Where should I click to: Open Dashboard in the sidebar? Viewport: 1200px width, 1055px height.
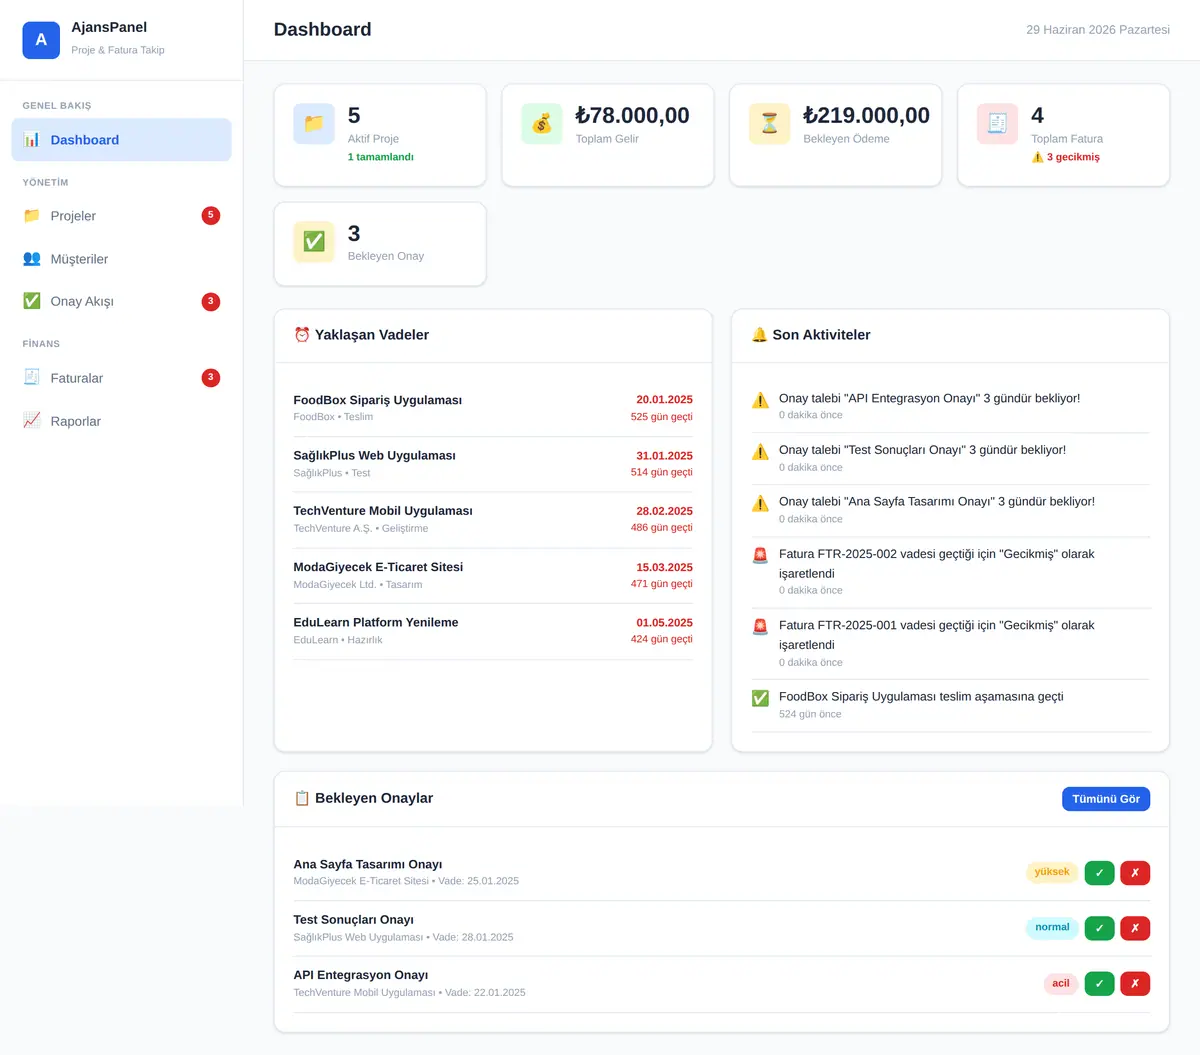tap(121, 140)
